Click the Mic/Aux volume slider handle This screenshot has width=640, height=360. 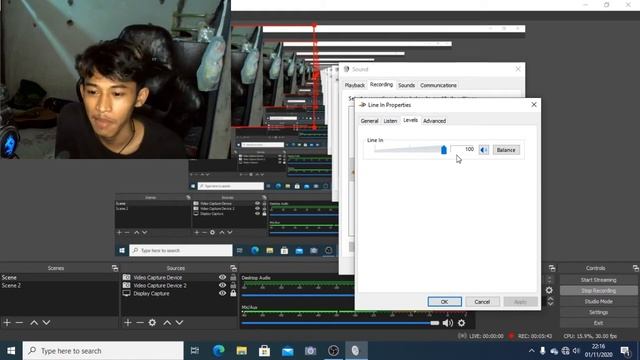click(x=435, y=323)
